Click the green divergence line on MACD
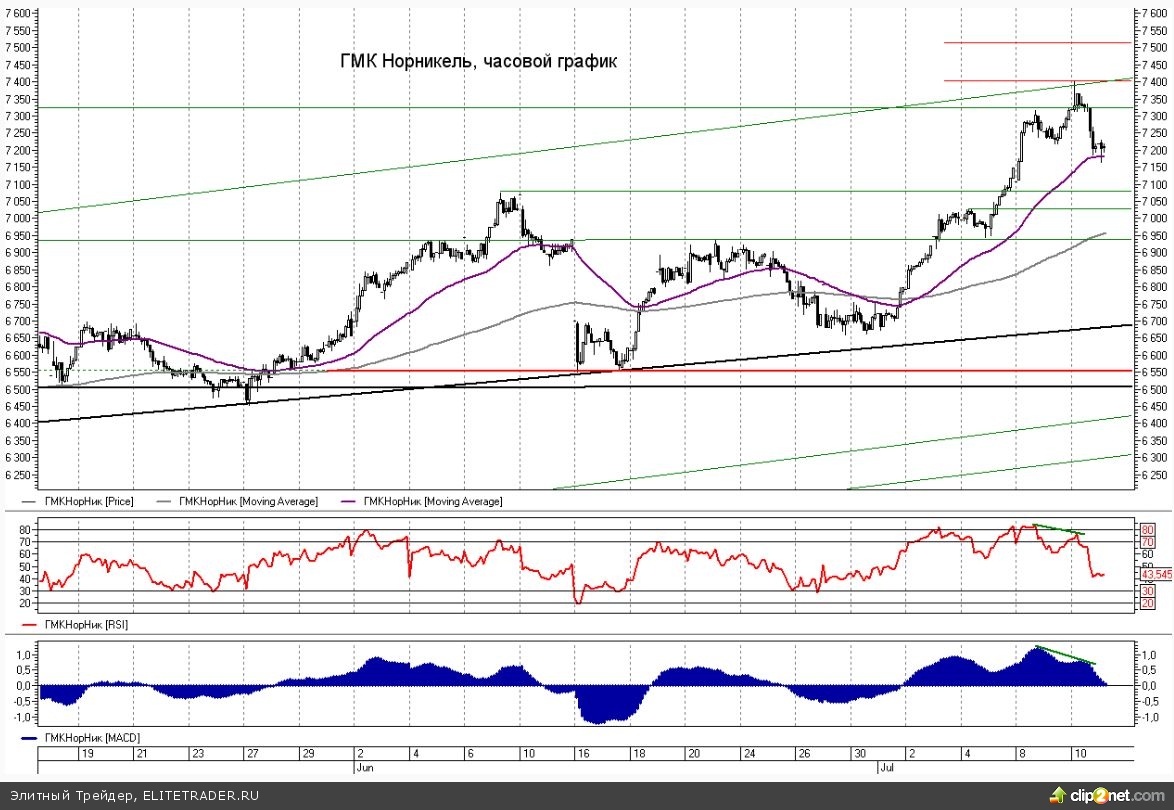Screen dimensions: 1174x810 (x=1066, y=655)
